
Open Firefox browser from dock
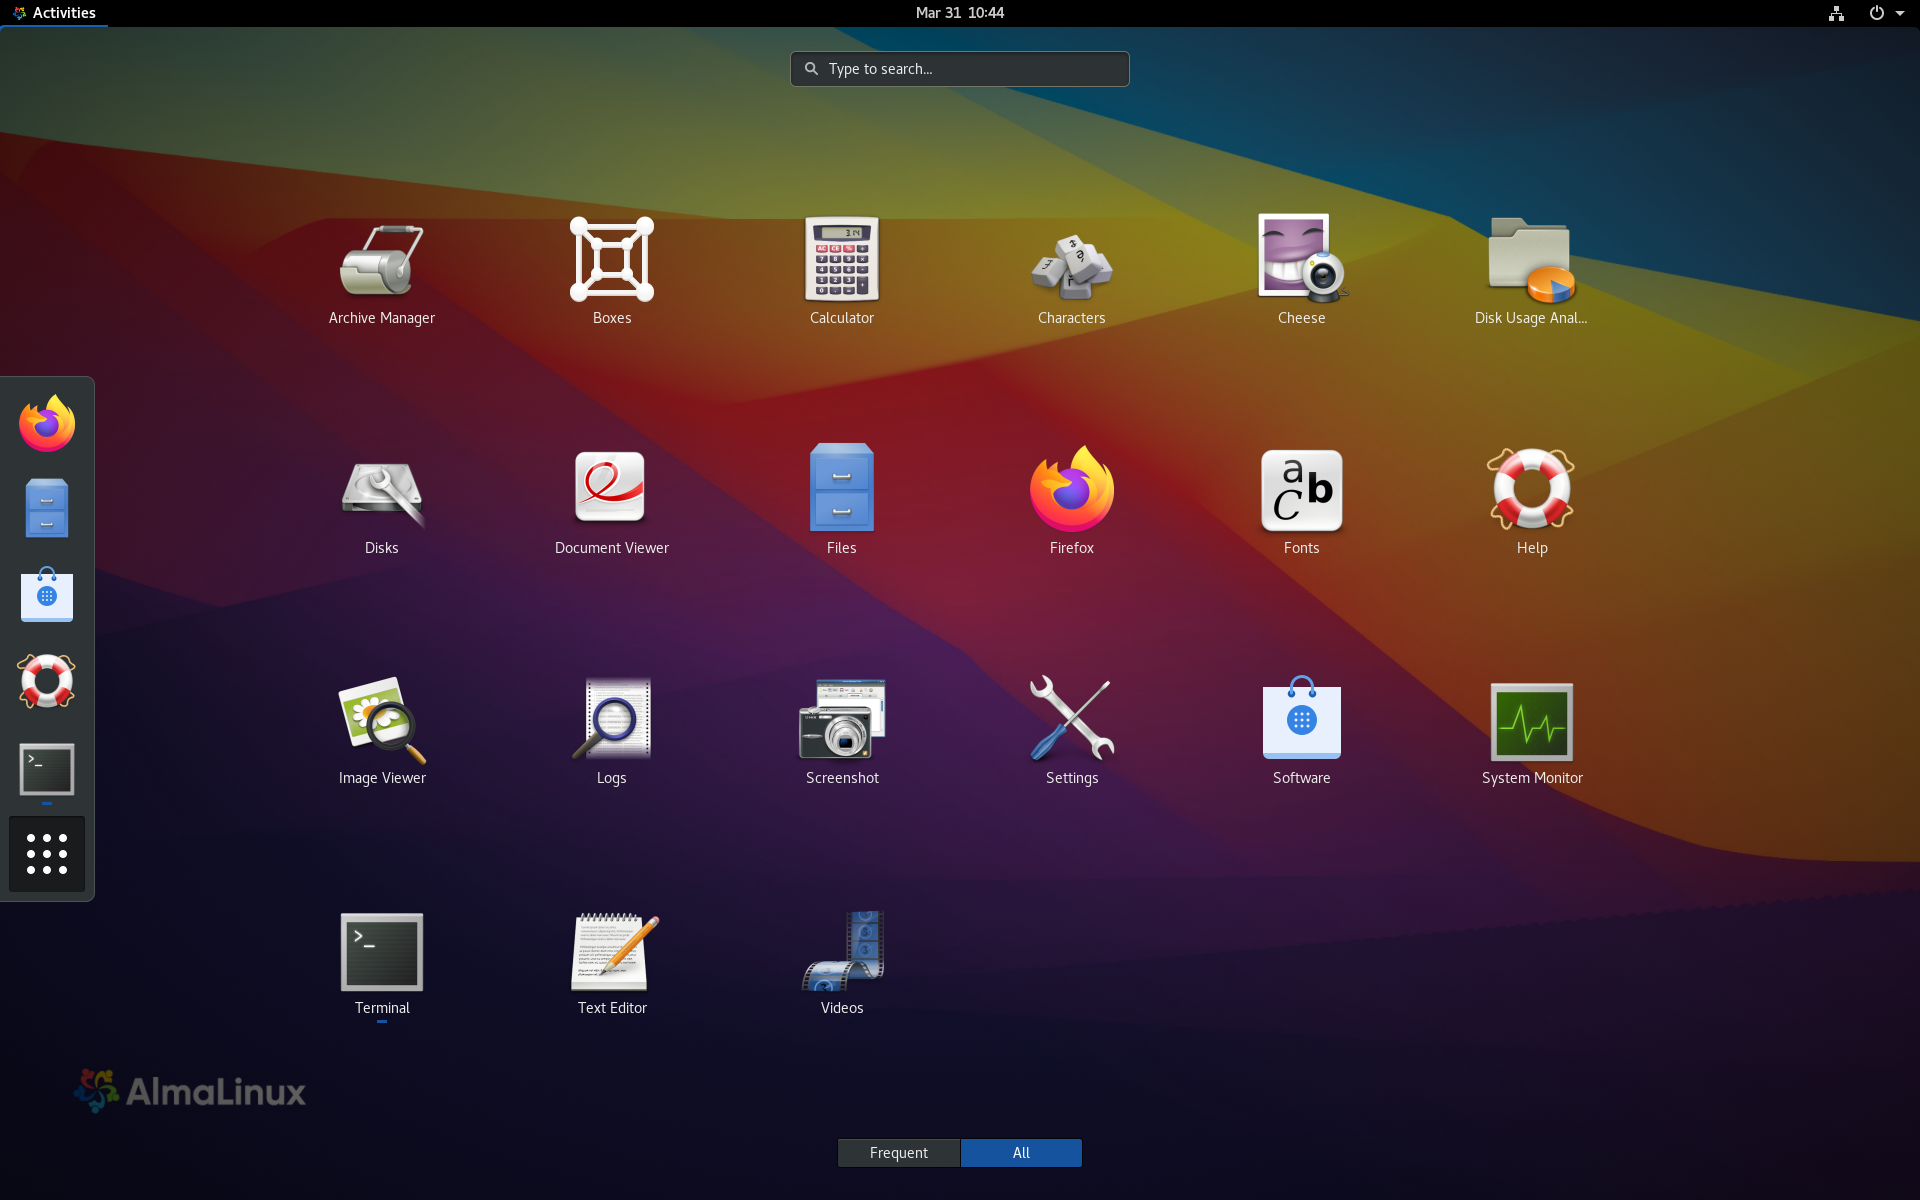pos(47,424)
